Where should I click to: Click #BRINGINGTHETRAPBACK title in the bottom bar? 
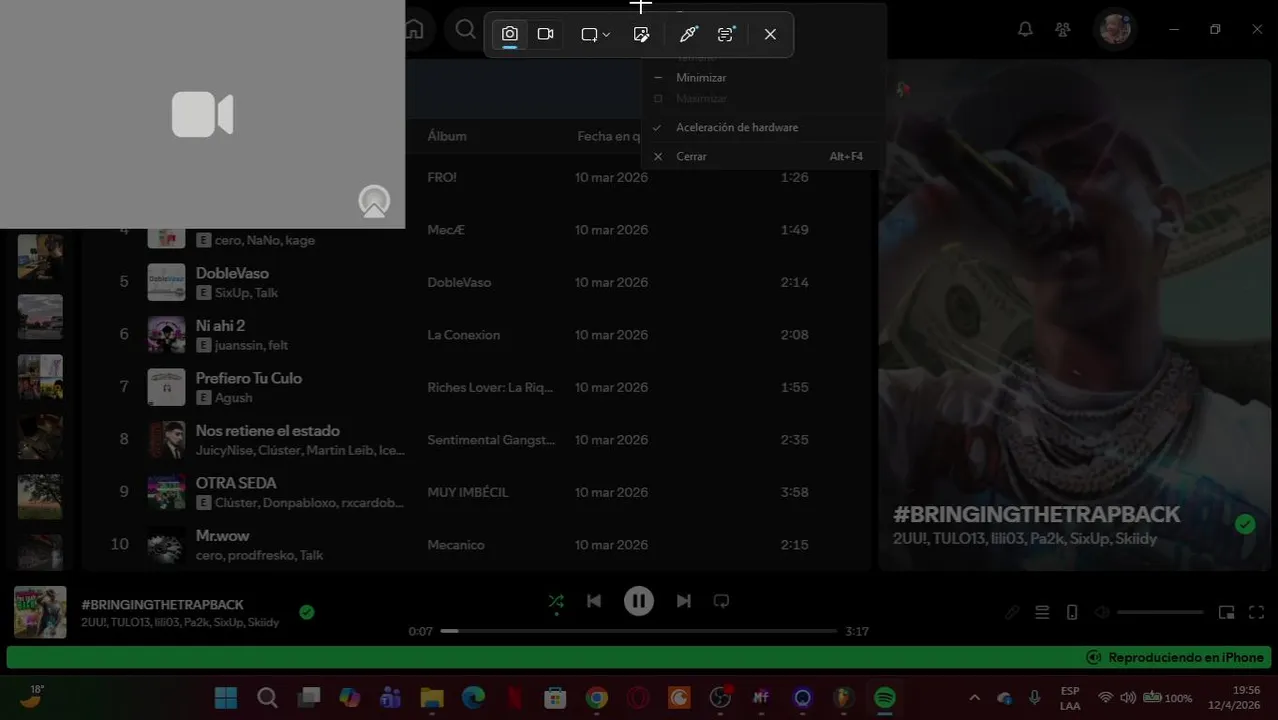click(162, 604)
